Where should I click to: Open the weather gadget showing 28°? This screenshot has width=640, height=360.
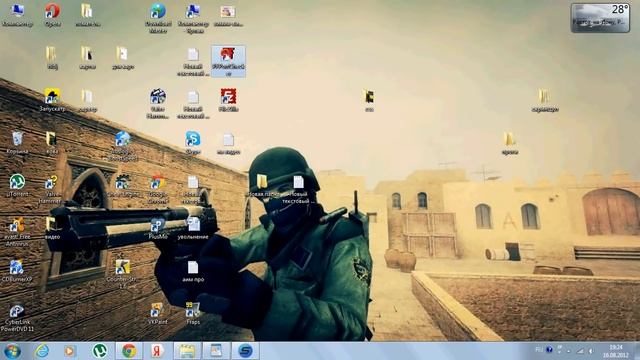click(600, 17)
